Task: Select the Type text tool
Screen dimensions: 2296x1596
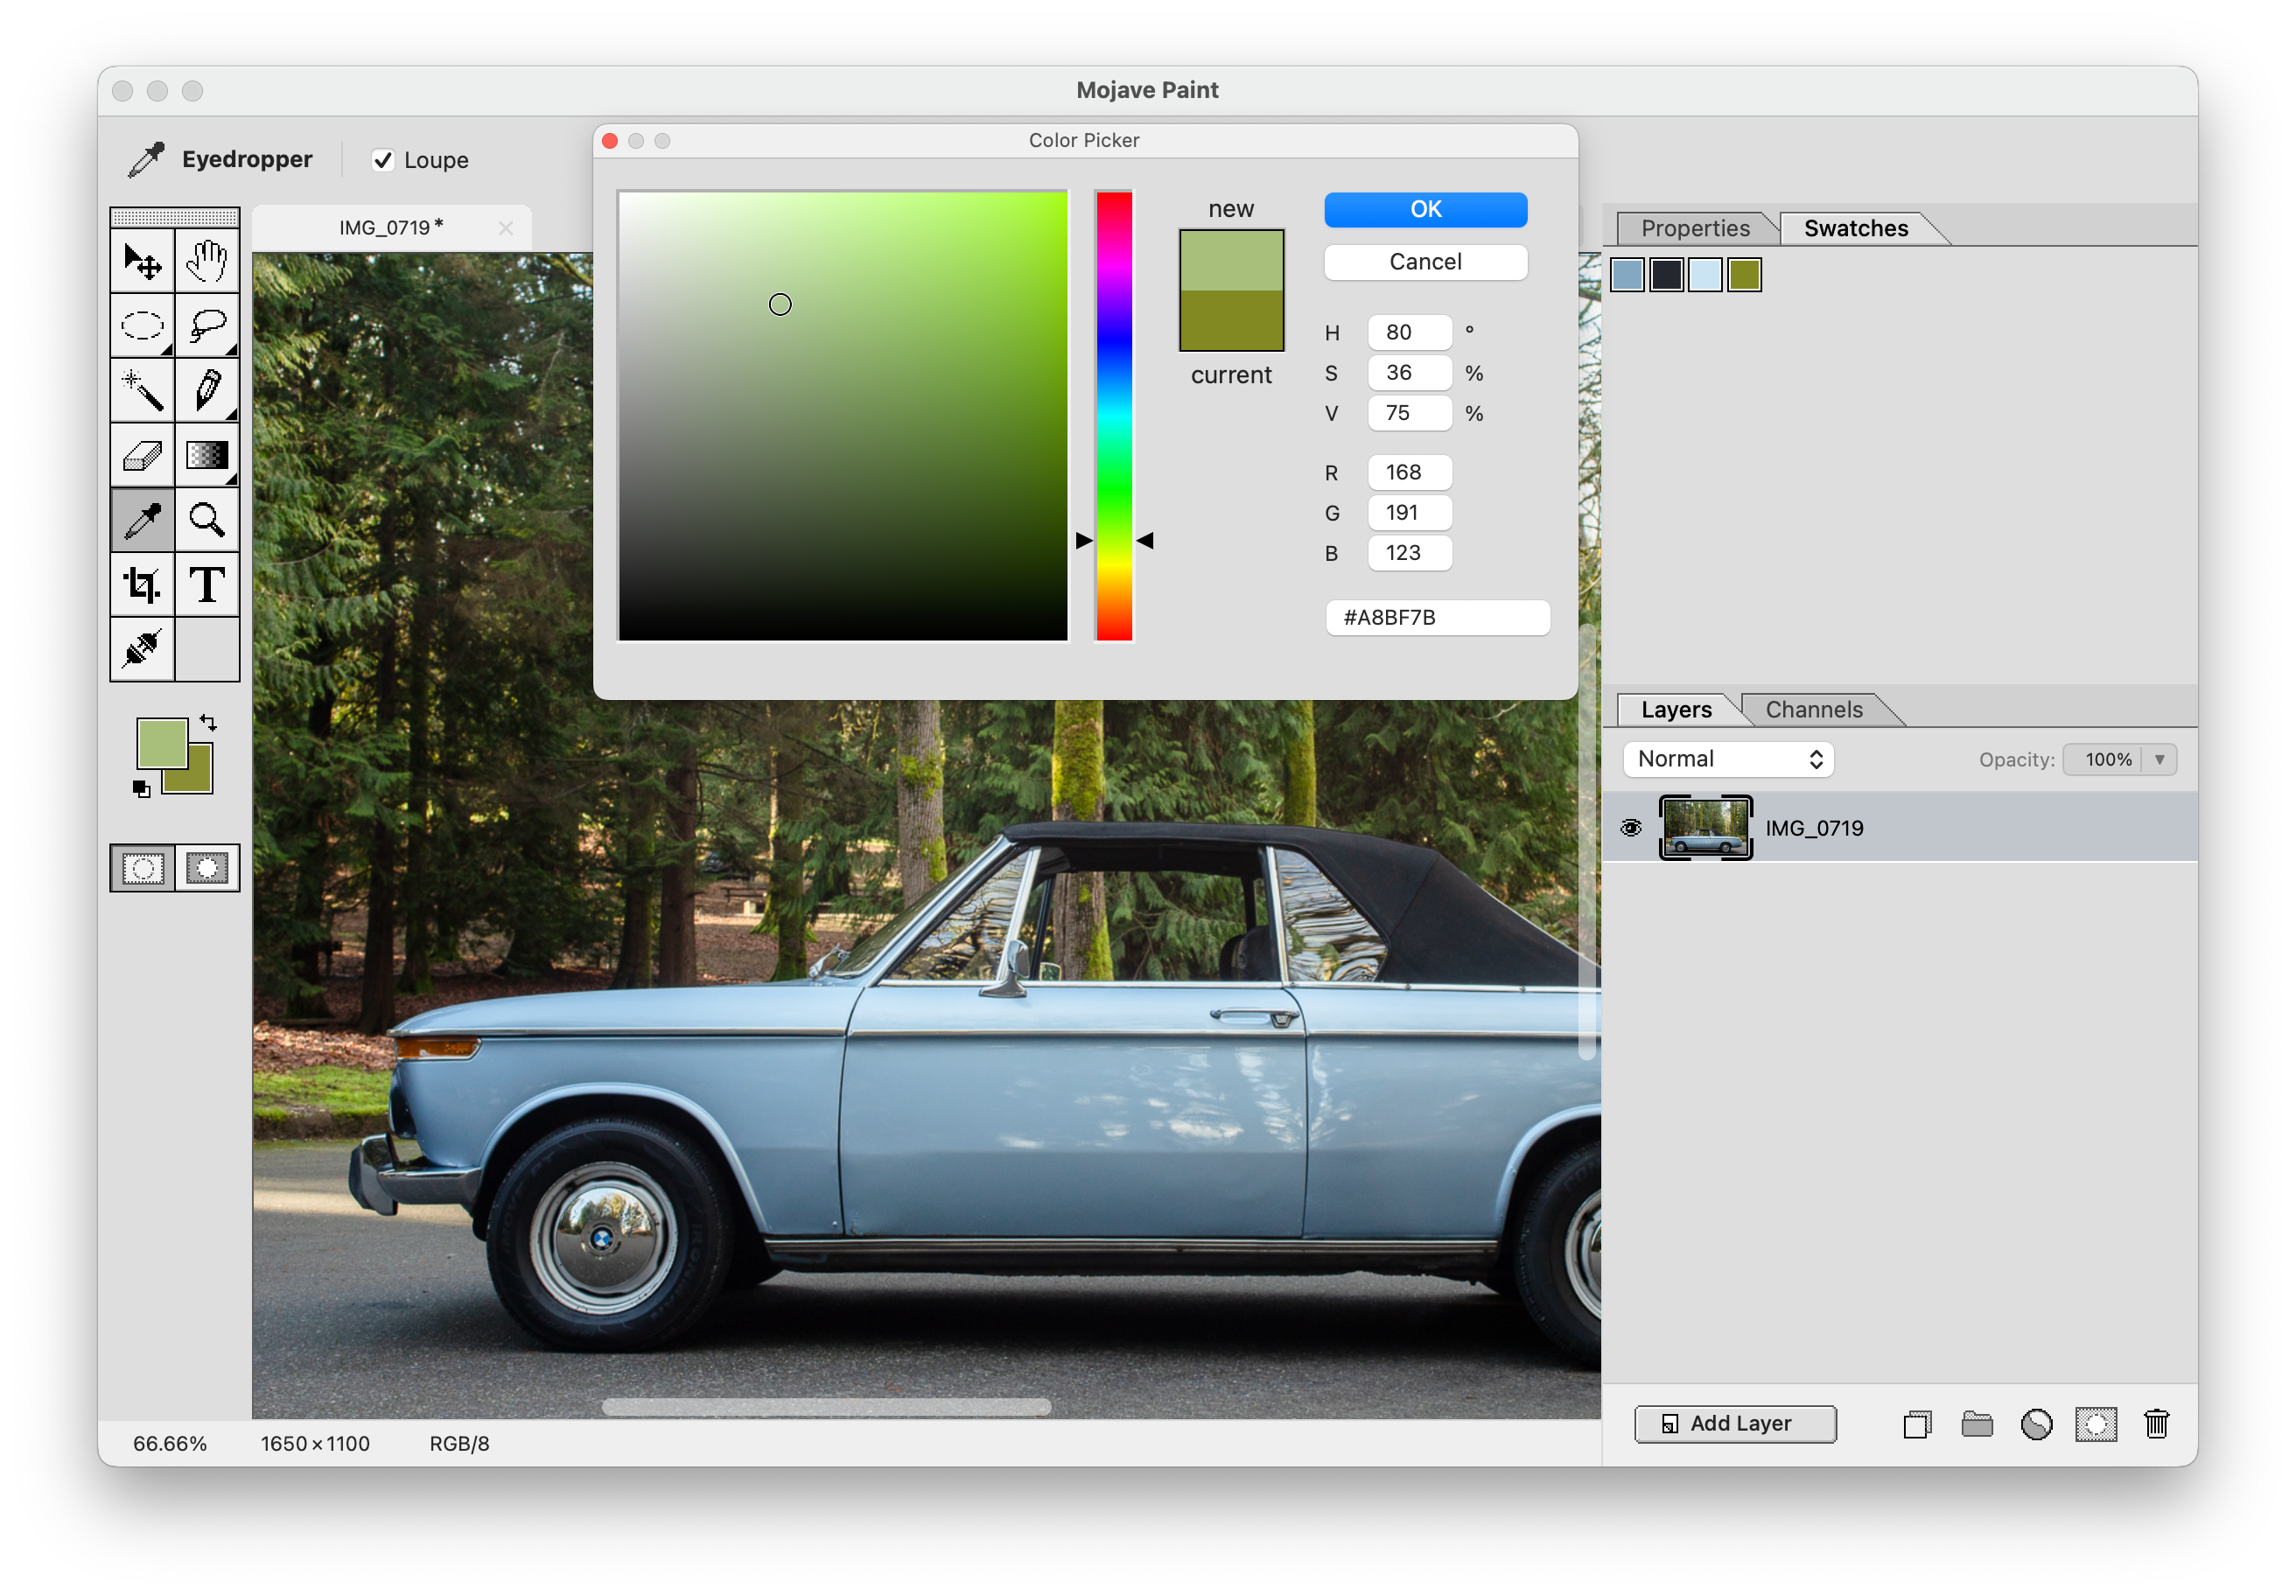Action: [x=207, y=585]
